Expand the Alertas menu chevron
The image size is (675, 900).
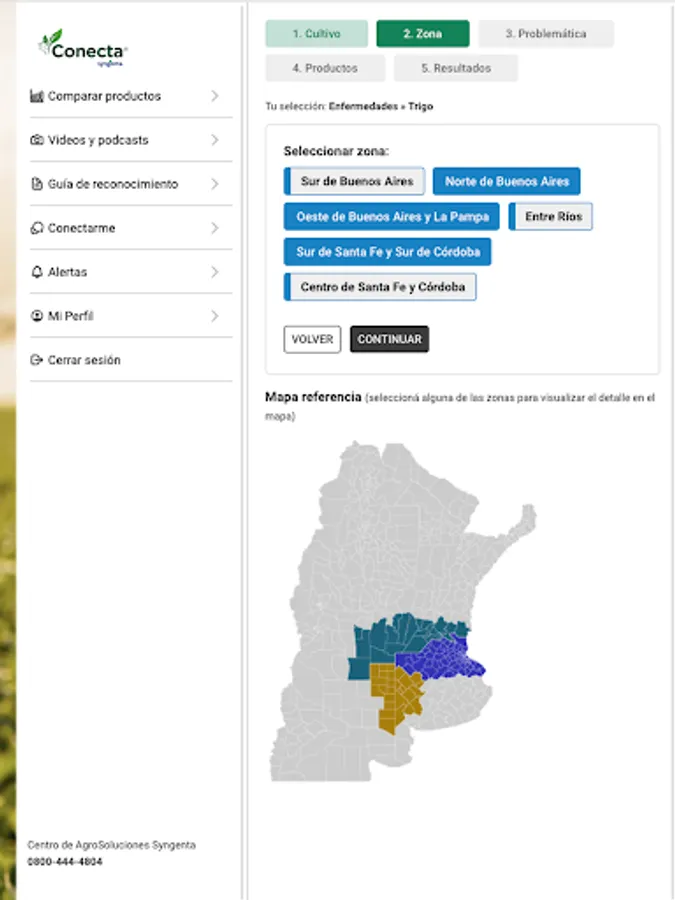pos(215,272)
